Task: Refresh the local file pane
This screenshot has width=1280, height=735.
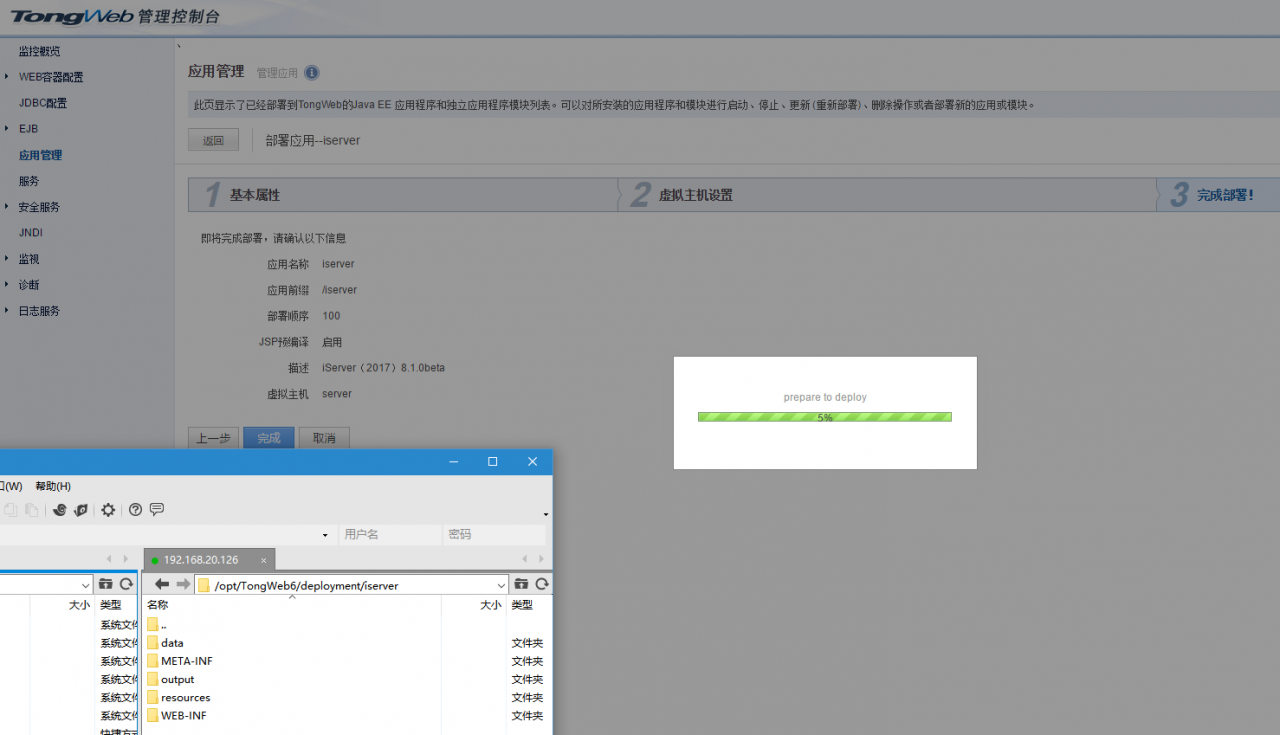Action: pos(126,584)
